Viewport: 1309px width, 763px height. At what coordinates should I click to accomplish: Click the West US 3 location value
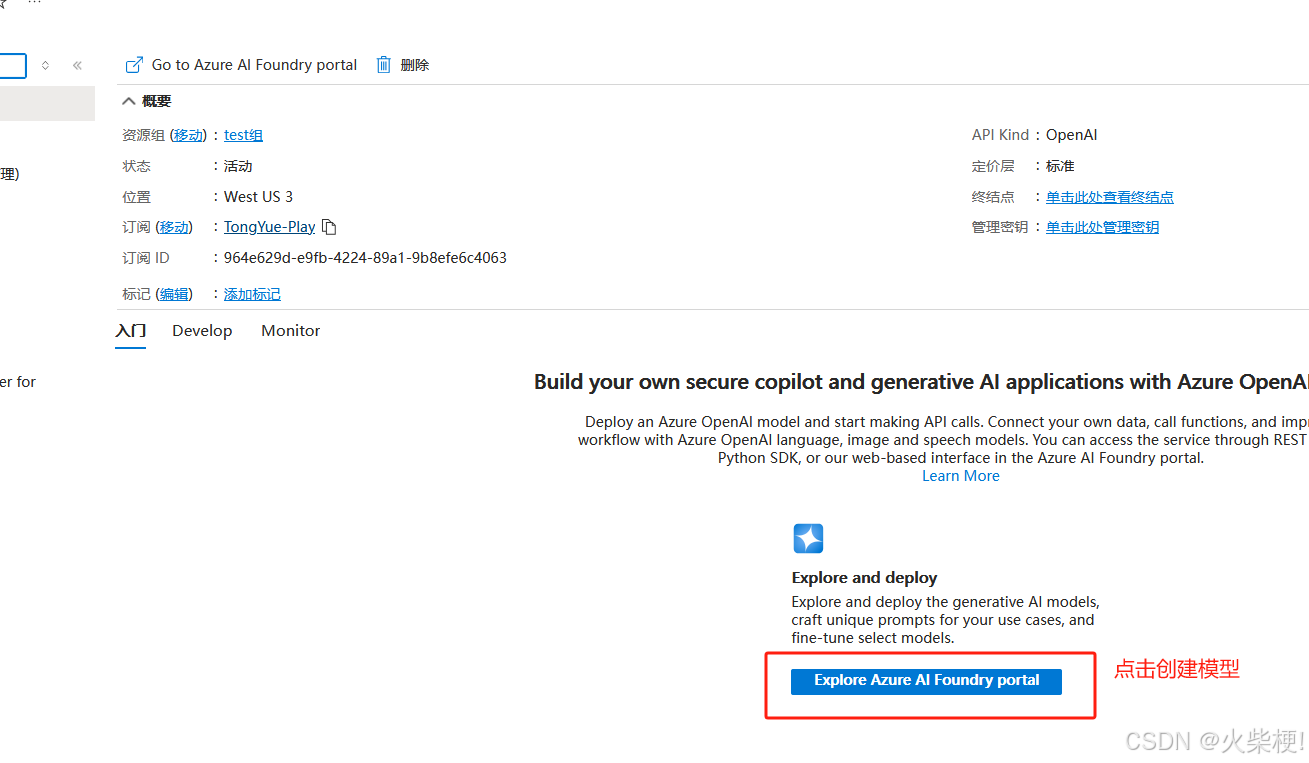click(x=258, y=197)
